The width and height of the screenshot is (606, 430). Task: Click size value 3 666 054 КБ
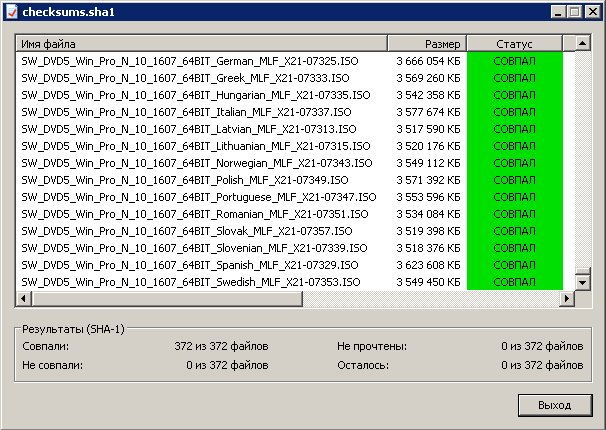pos(429,61)
